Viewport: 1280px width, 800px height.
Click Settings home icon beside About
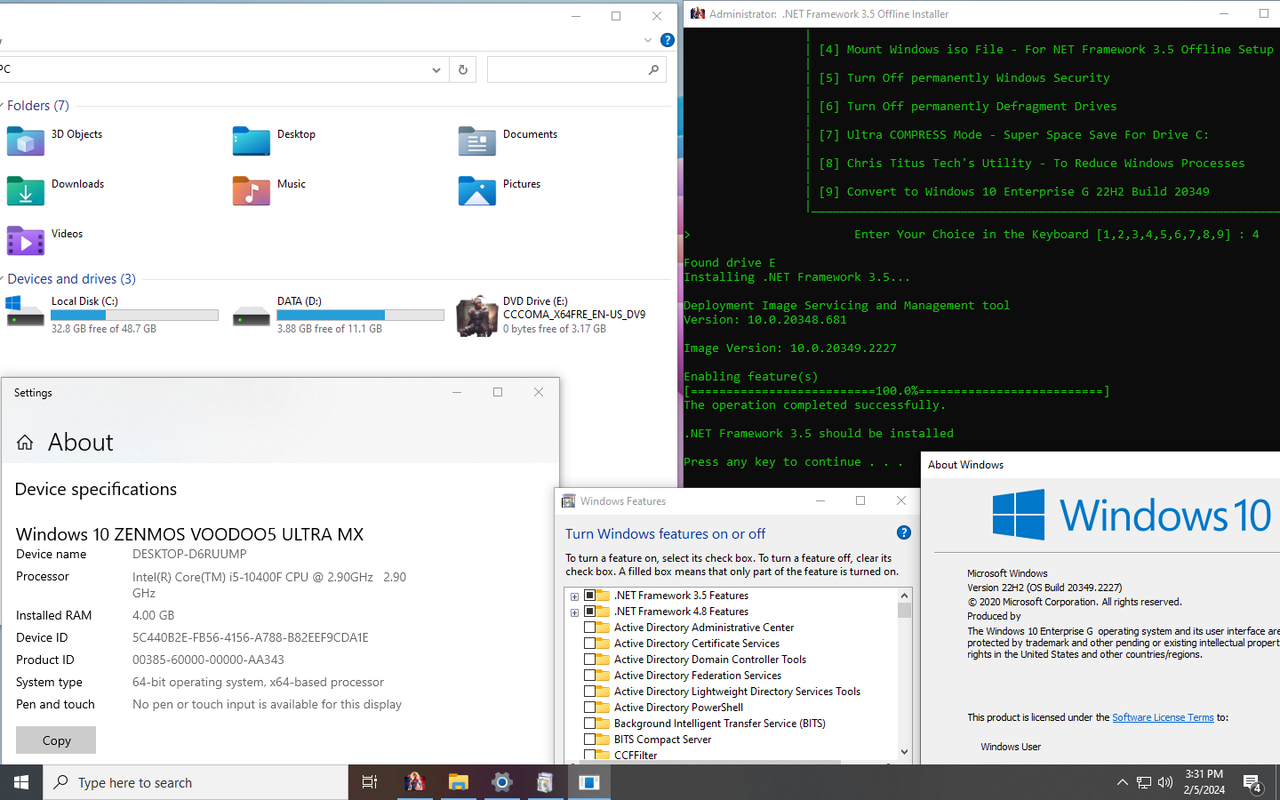pos(25,442)
